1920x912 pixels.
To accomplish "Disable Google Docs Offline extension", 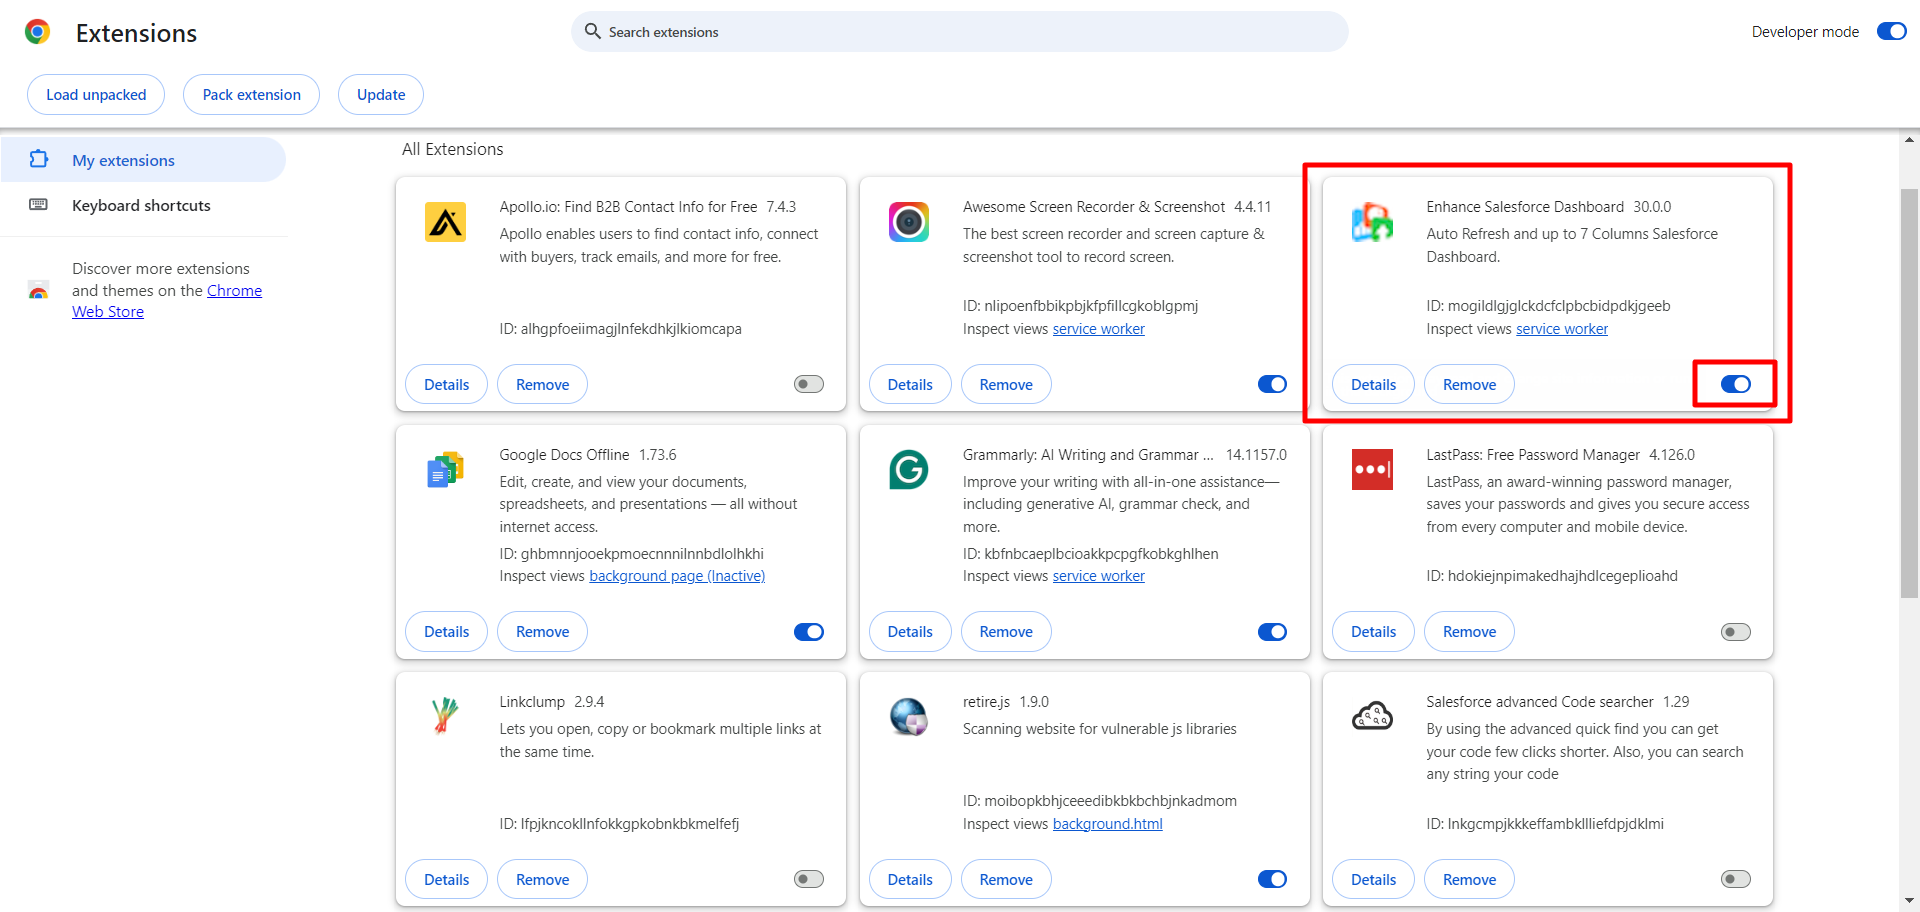I will pyautogui.click(x=809, y=632).
